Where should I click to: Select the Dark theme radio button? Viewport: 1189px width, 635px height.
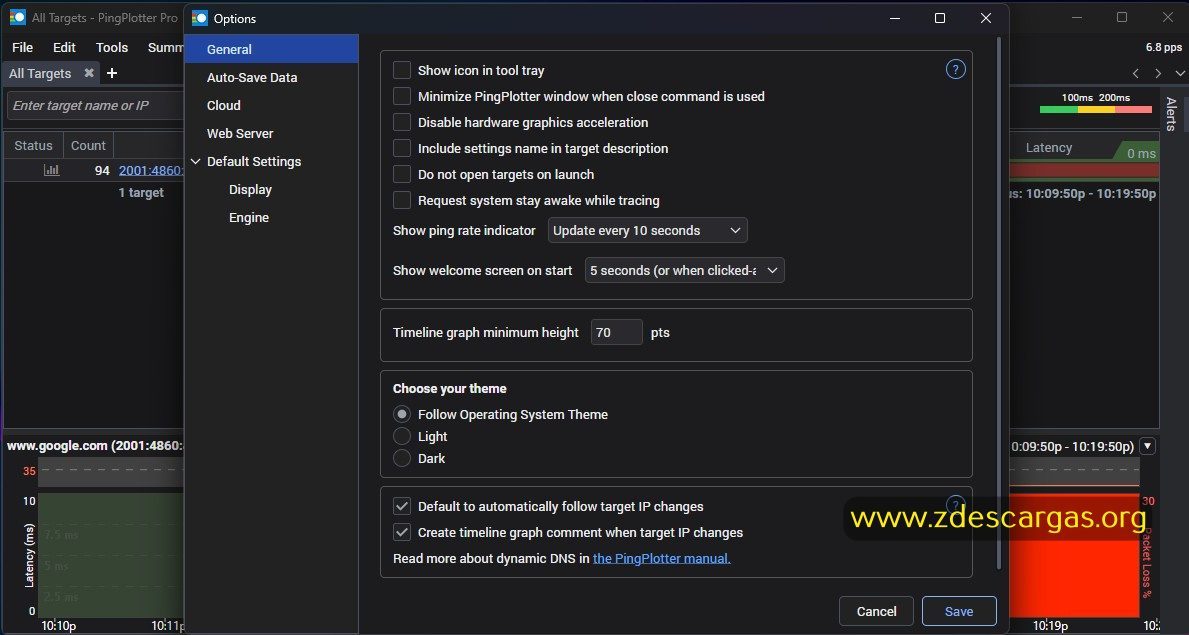tap(402, 458)
